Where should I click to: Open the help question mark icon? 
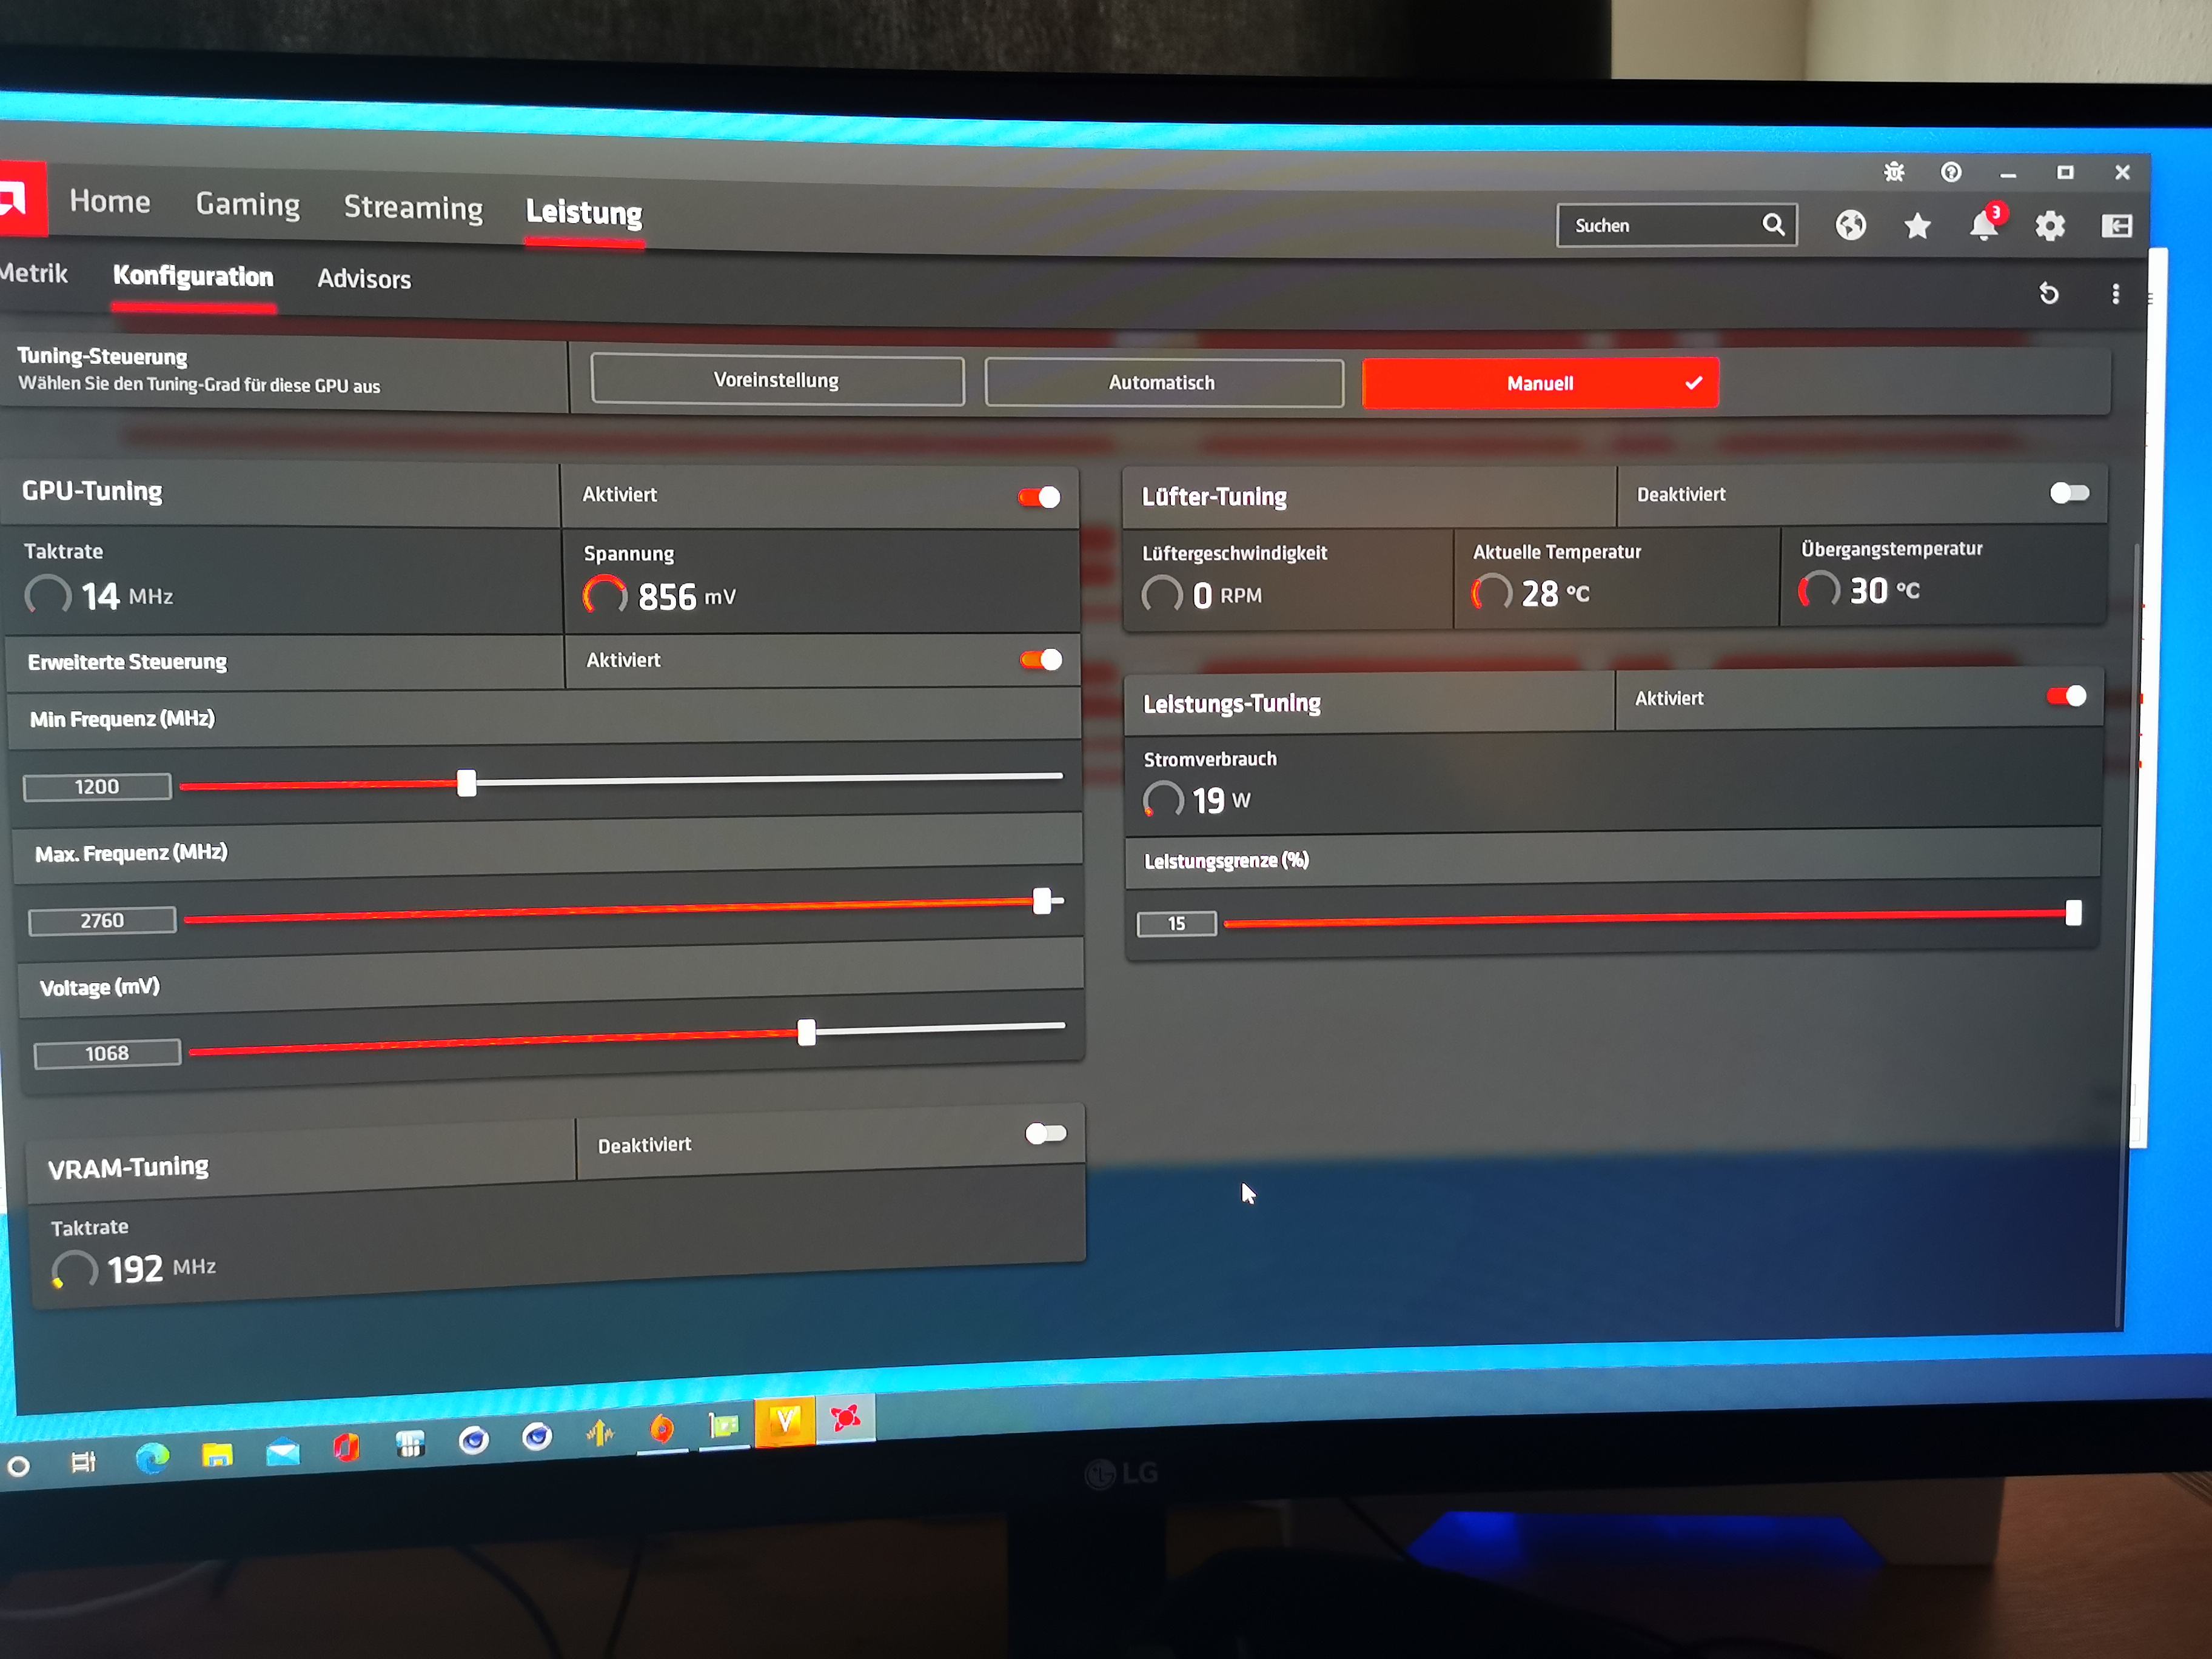[x=1951, y=172]
